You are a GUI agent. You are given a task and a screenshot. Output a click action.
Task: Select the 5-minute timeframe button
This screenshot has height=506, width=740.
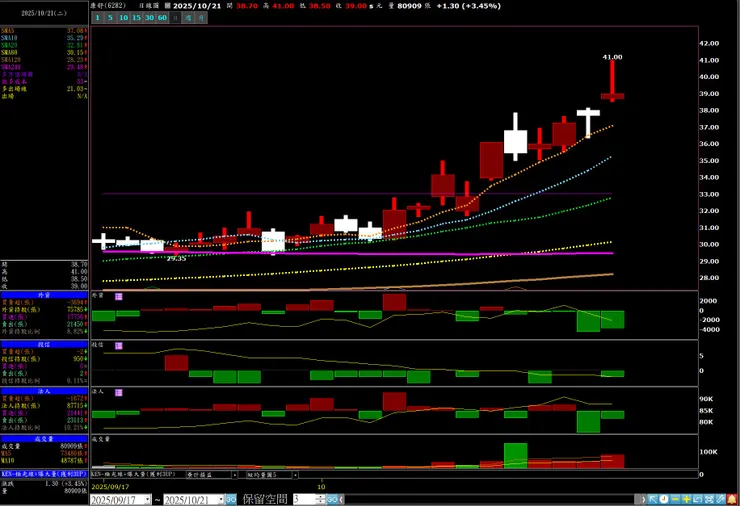(110, 17)
